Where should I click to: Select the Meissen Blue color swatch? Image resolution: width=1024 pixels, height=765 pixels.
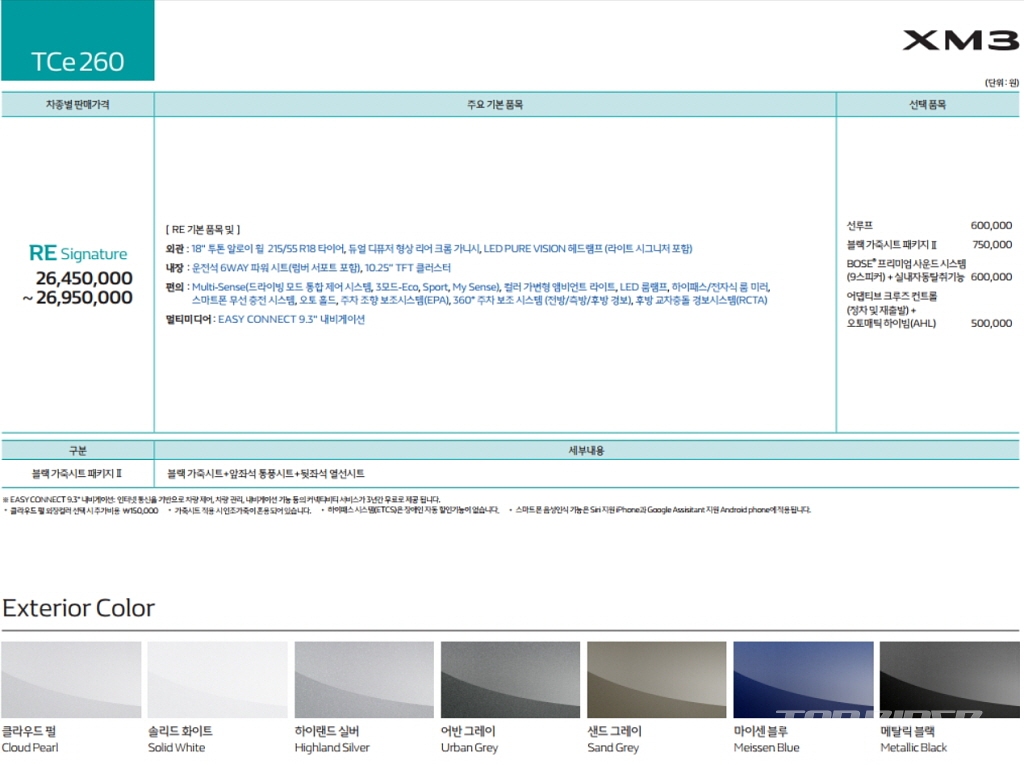point(803,679)
